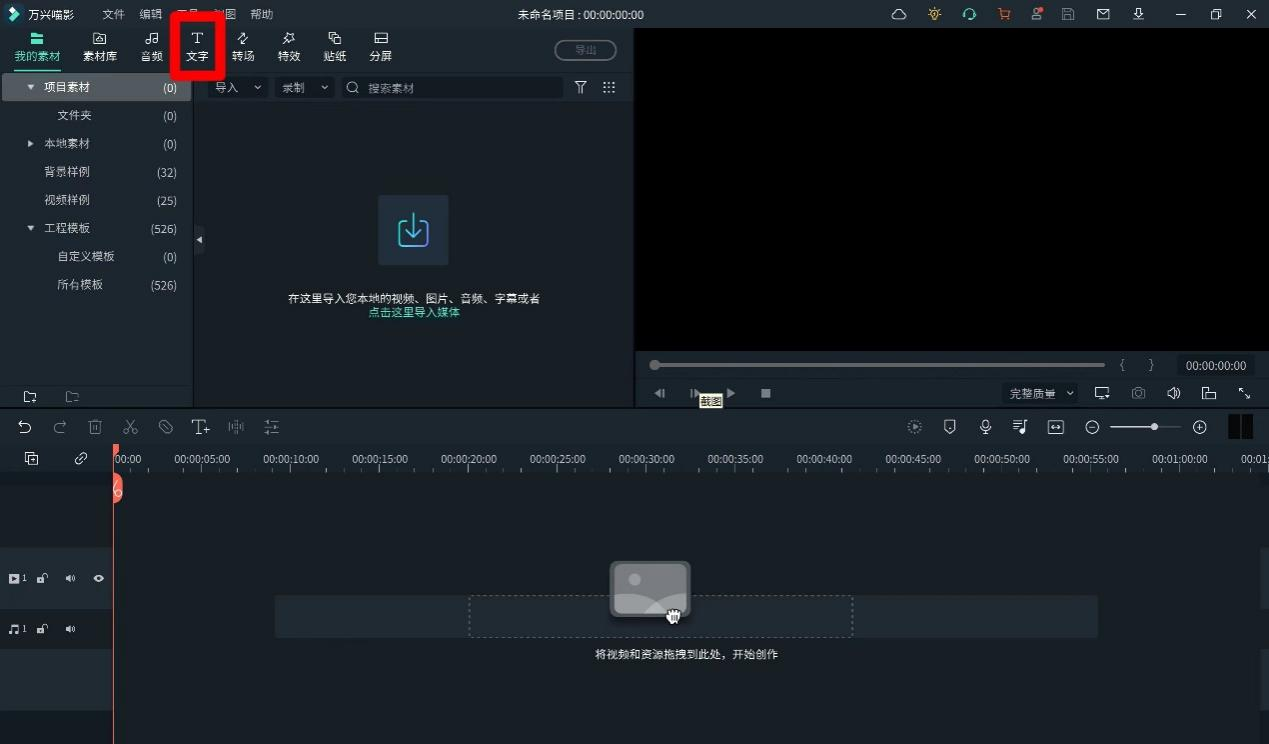Image resolution: width=1269 pixels, height=744 pixels.
Task: Open the 帮助 menu
Action: point(261,14)
